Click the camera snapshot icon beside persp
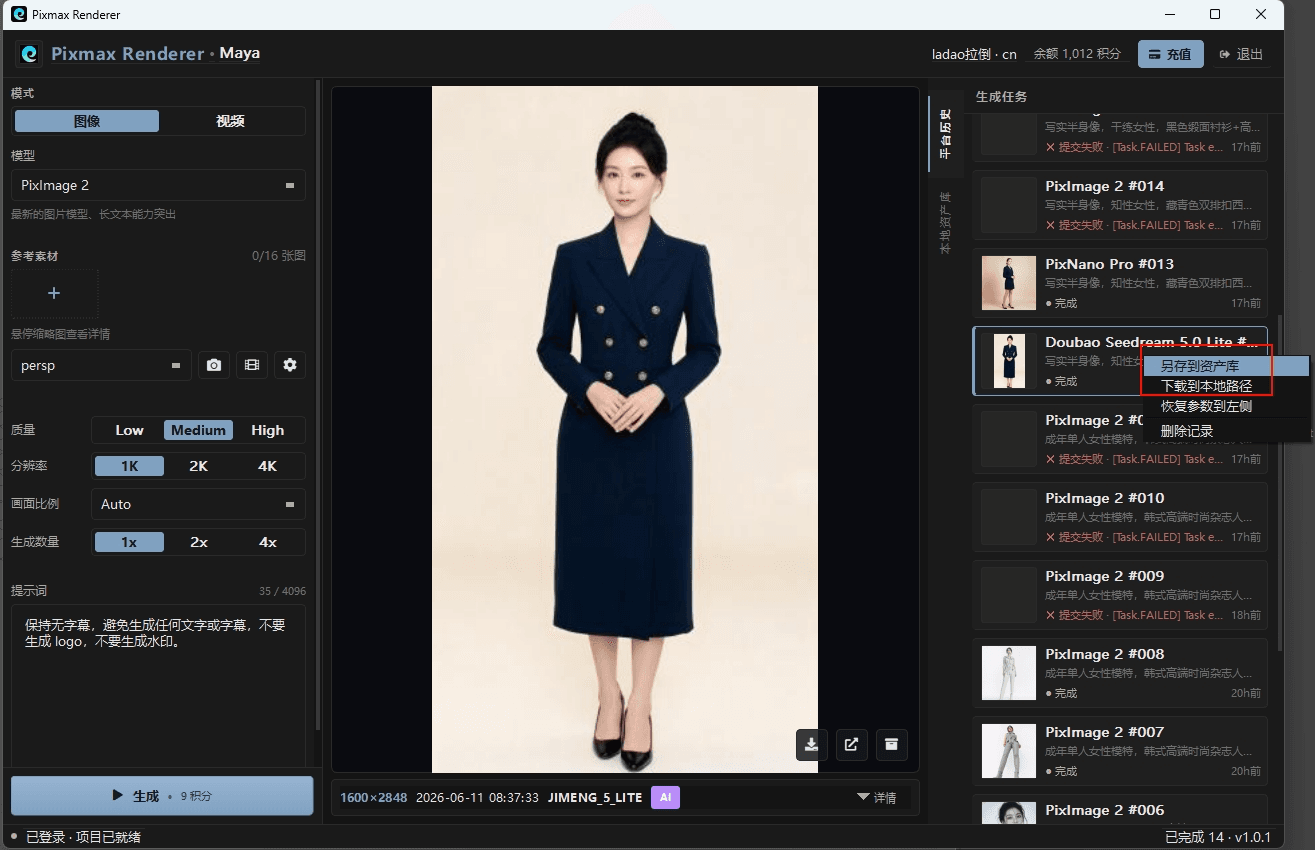Image resolution: width=1315 pixels, height=850 pixels. [214, 365]
